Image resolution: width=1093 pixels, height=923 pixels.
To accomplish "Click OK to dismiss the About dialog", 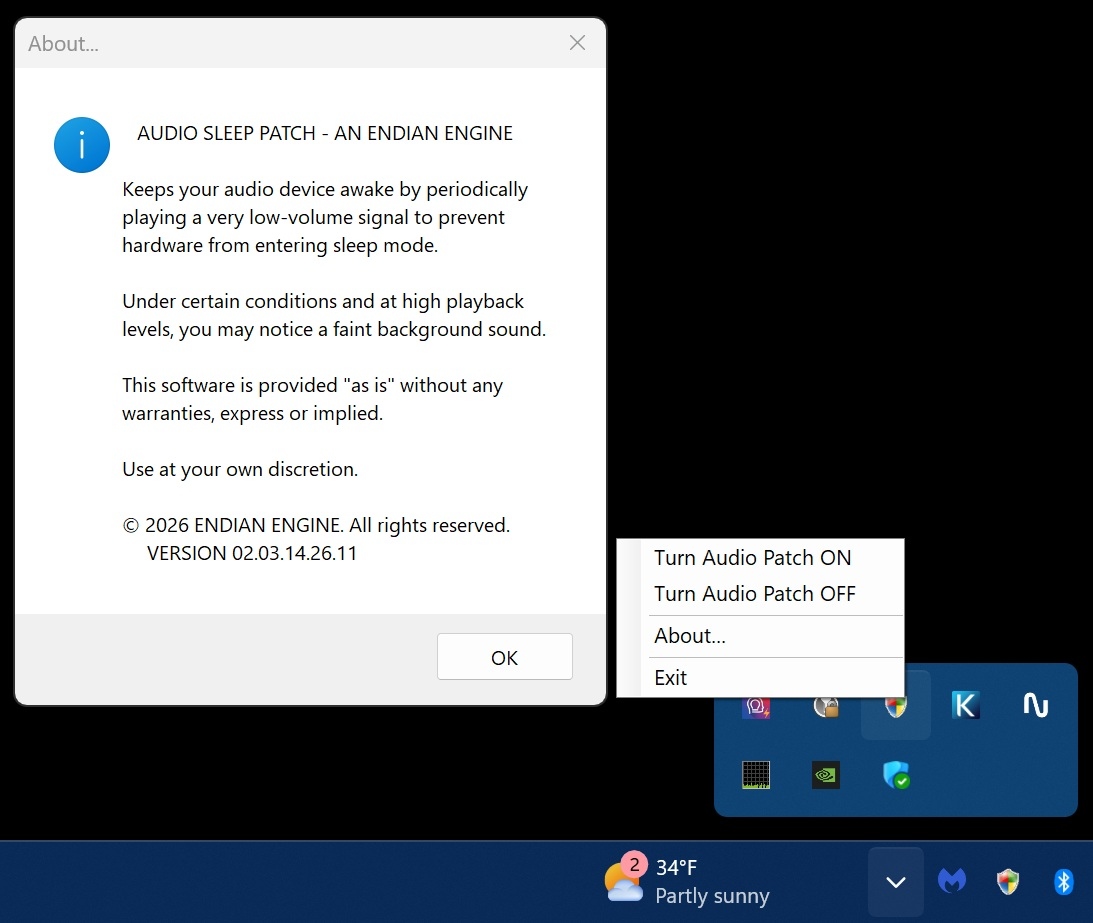I will (x=504, y=657).
